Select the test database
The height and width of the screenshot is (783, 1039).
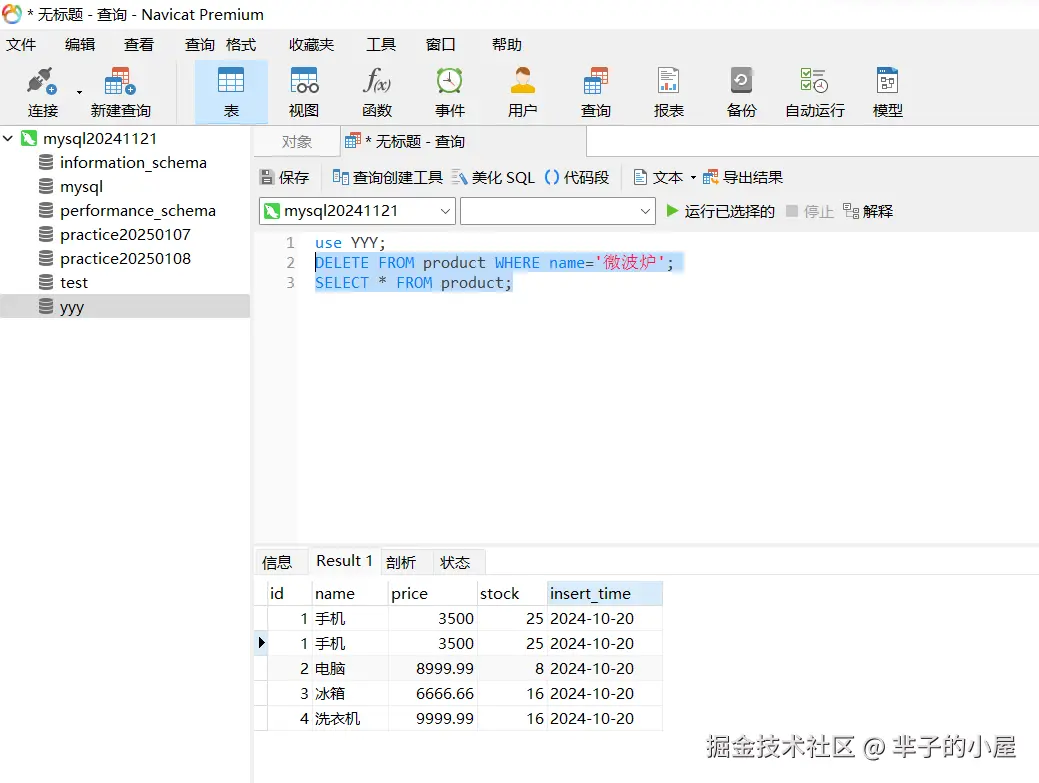tap(74, 282)
